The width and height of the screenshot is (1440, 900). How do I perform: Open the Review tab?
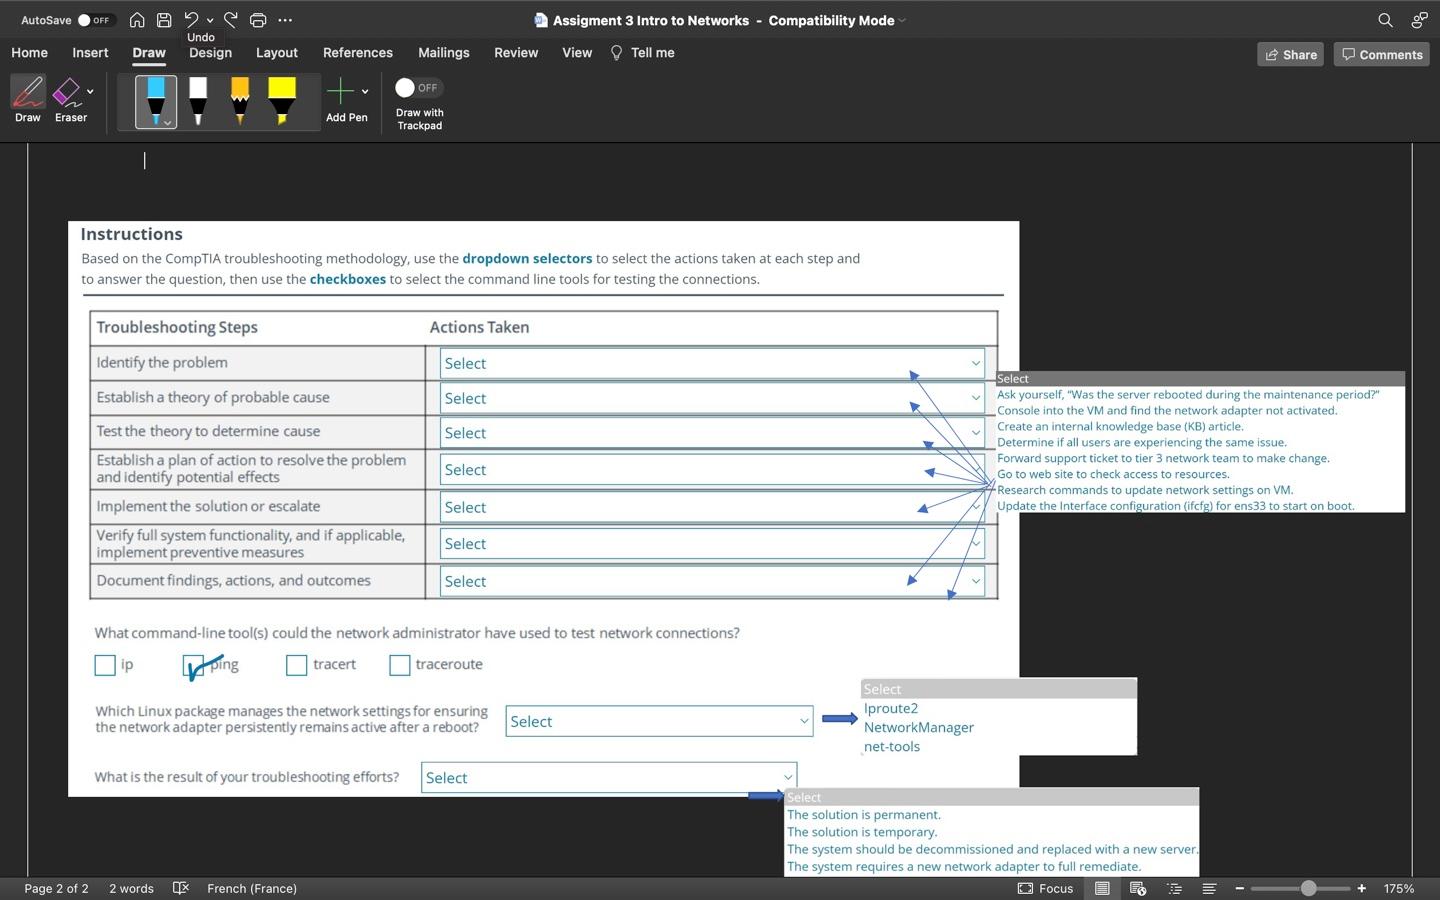[516, 53]
